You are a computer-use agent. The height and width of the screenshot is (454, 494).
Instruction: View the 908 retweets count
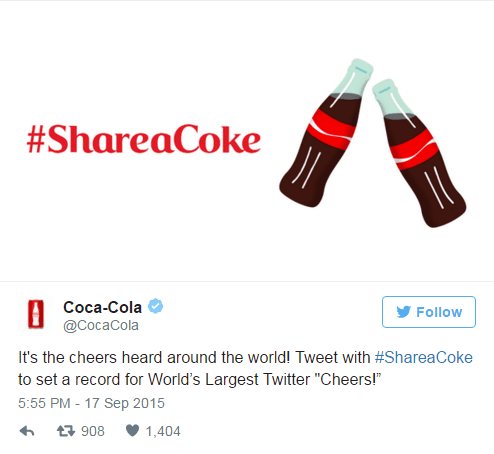tap(93, 431)
